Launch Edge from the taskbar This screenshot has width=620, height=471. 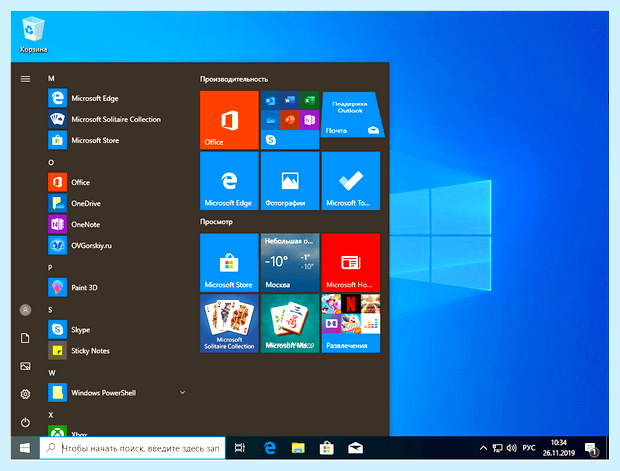tap(270, 448)
